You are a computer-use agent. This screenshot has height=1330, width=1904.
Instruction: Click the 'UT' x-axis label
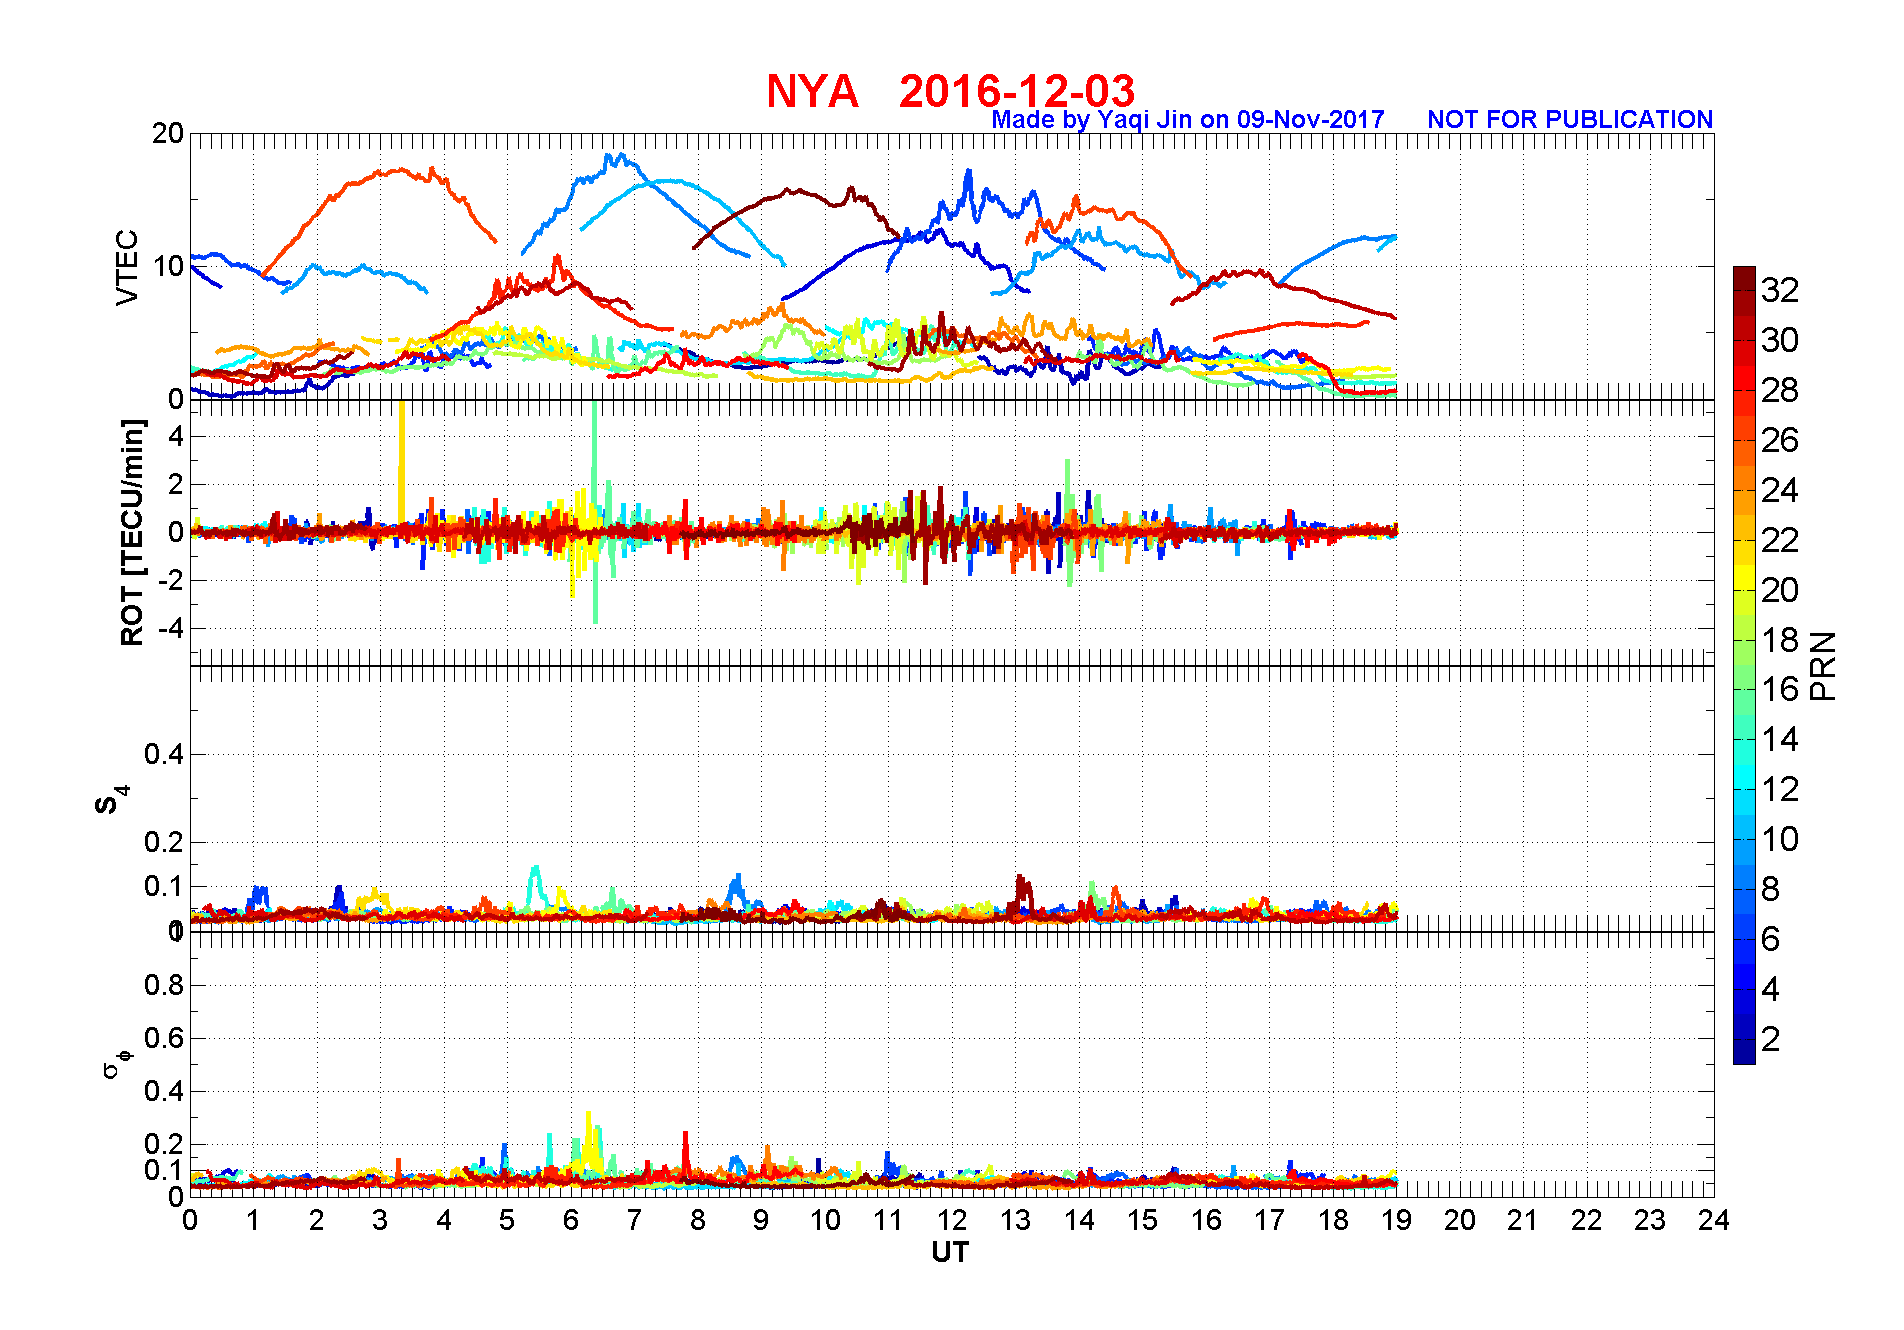click(950, 1253)
